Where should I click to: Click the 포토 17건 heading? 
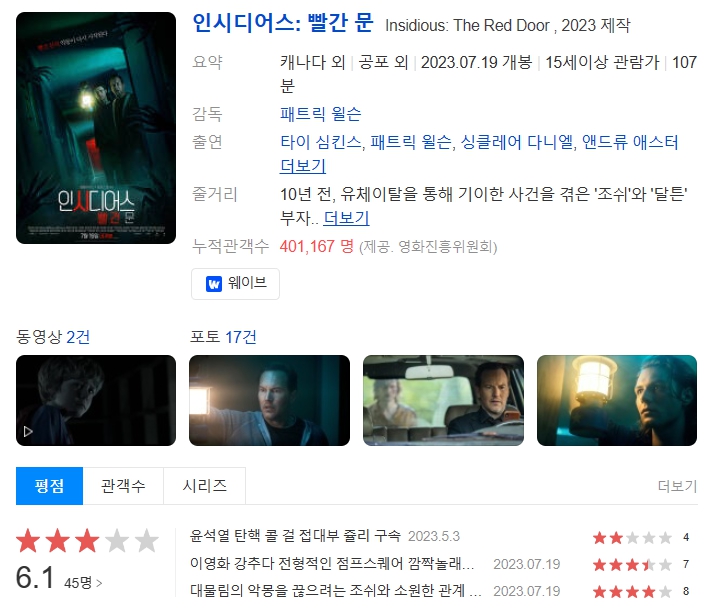(223, 337)
